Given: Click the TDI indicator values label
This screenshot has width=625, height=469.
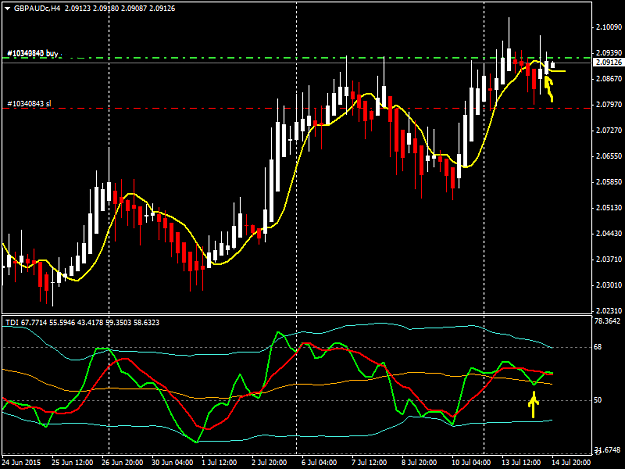Looking at the screenshot, I should [82, 322].
